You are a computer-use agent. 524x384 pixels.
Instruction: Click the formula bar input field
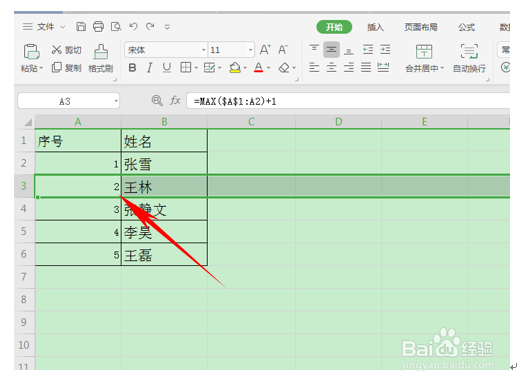[348, 101]
